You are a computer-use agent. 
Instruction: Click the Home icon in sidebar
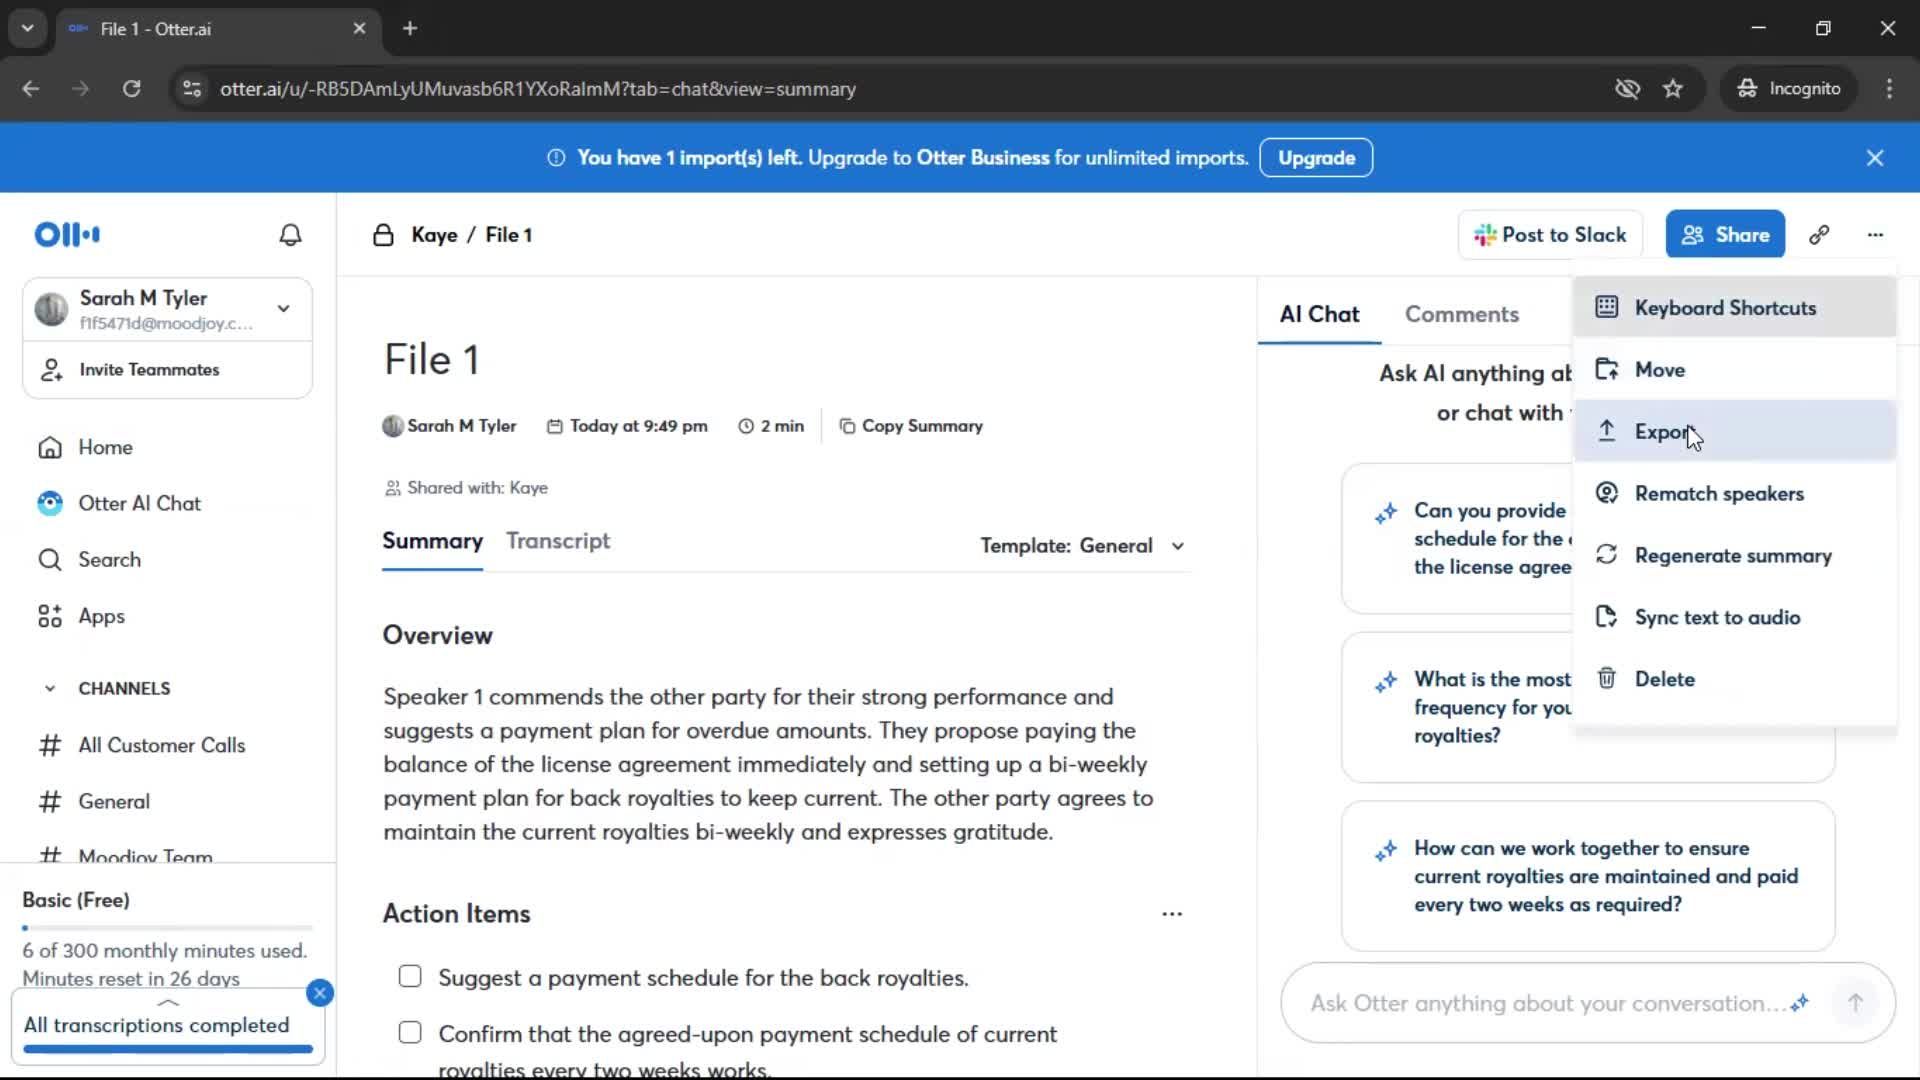pyautogui.click(x=50, y=447)
